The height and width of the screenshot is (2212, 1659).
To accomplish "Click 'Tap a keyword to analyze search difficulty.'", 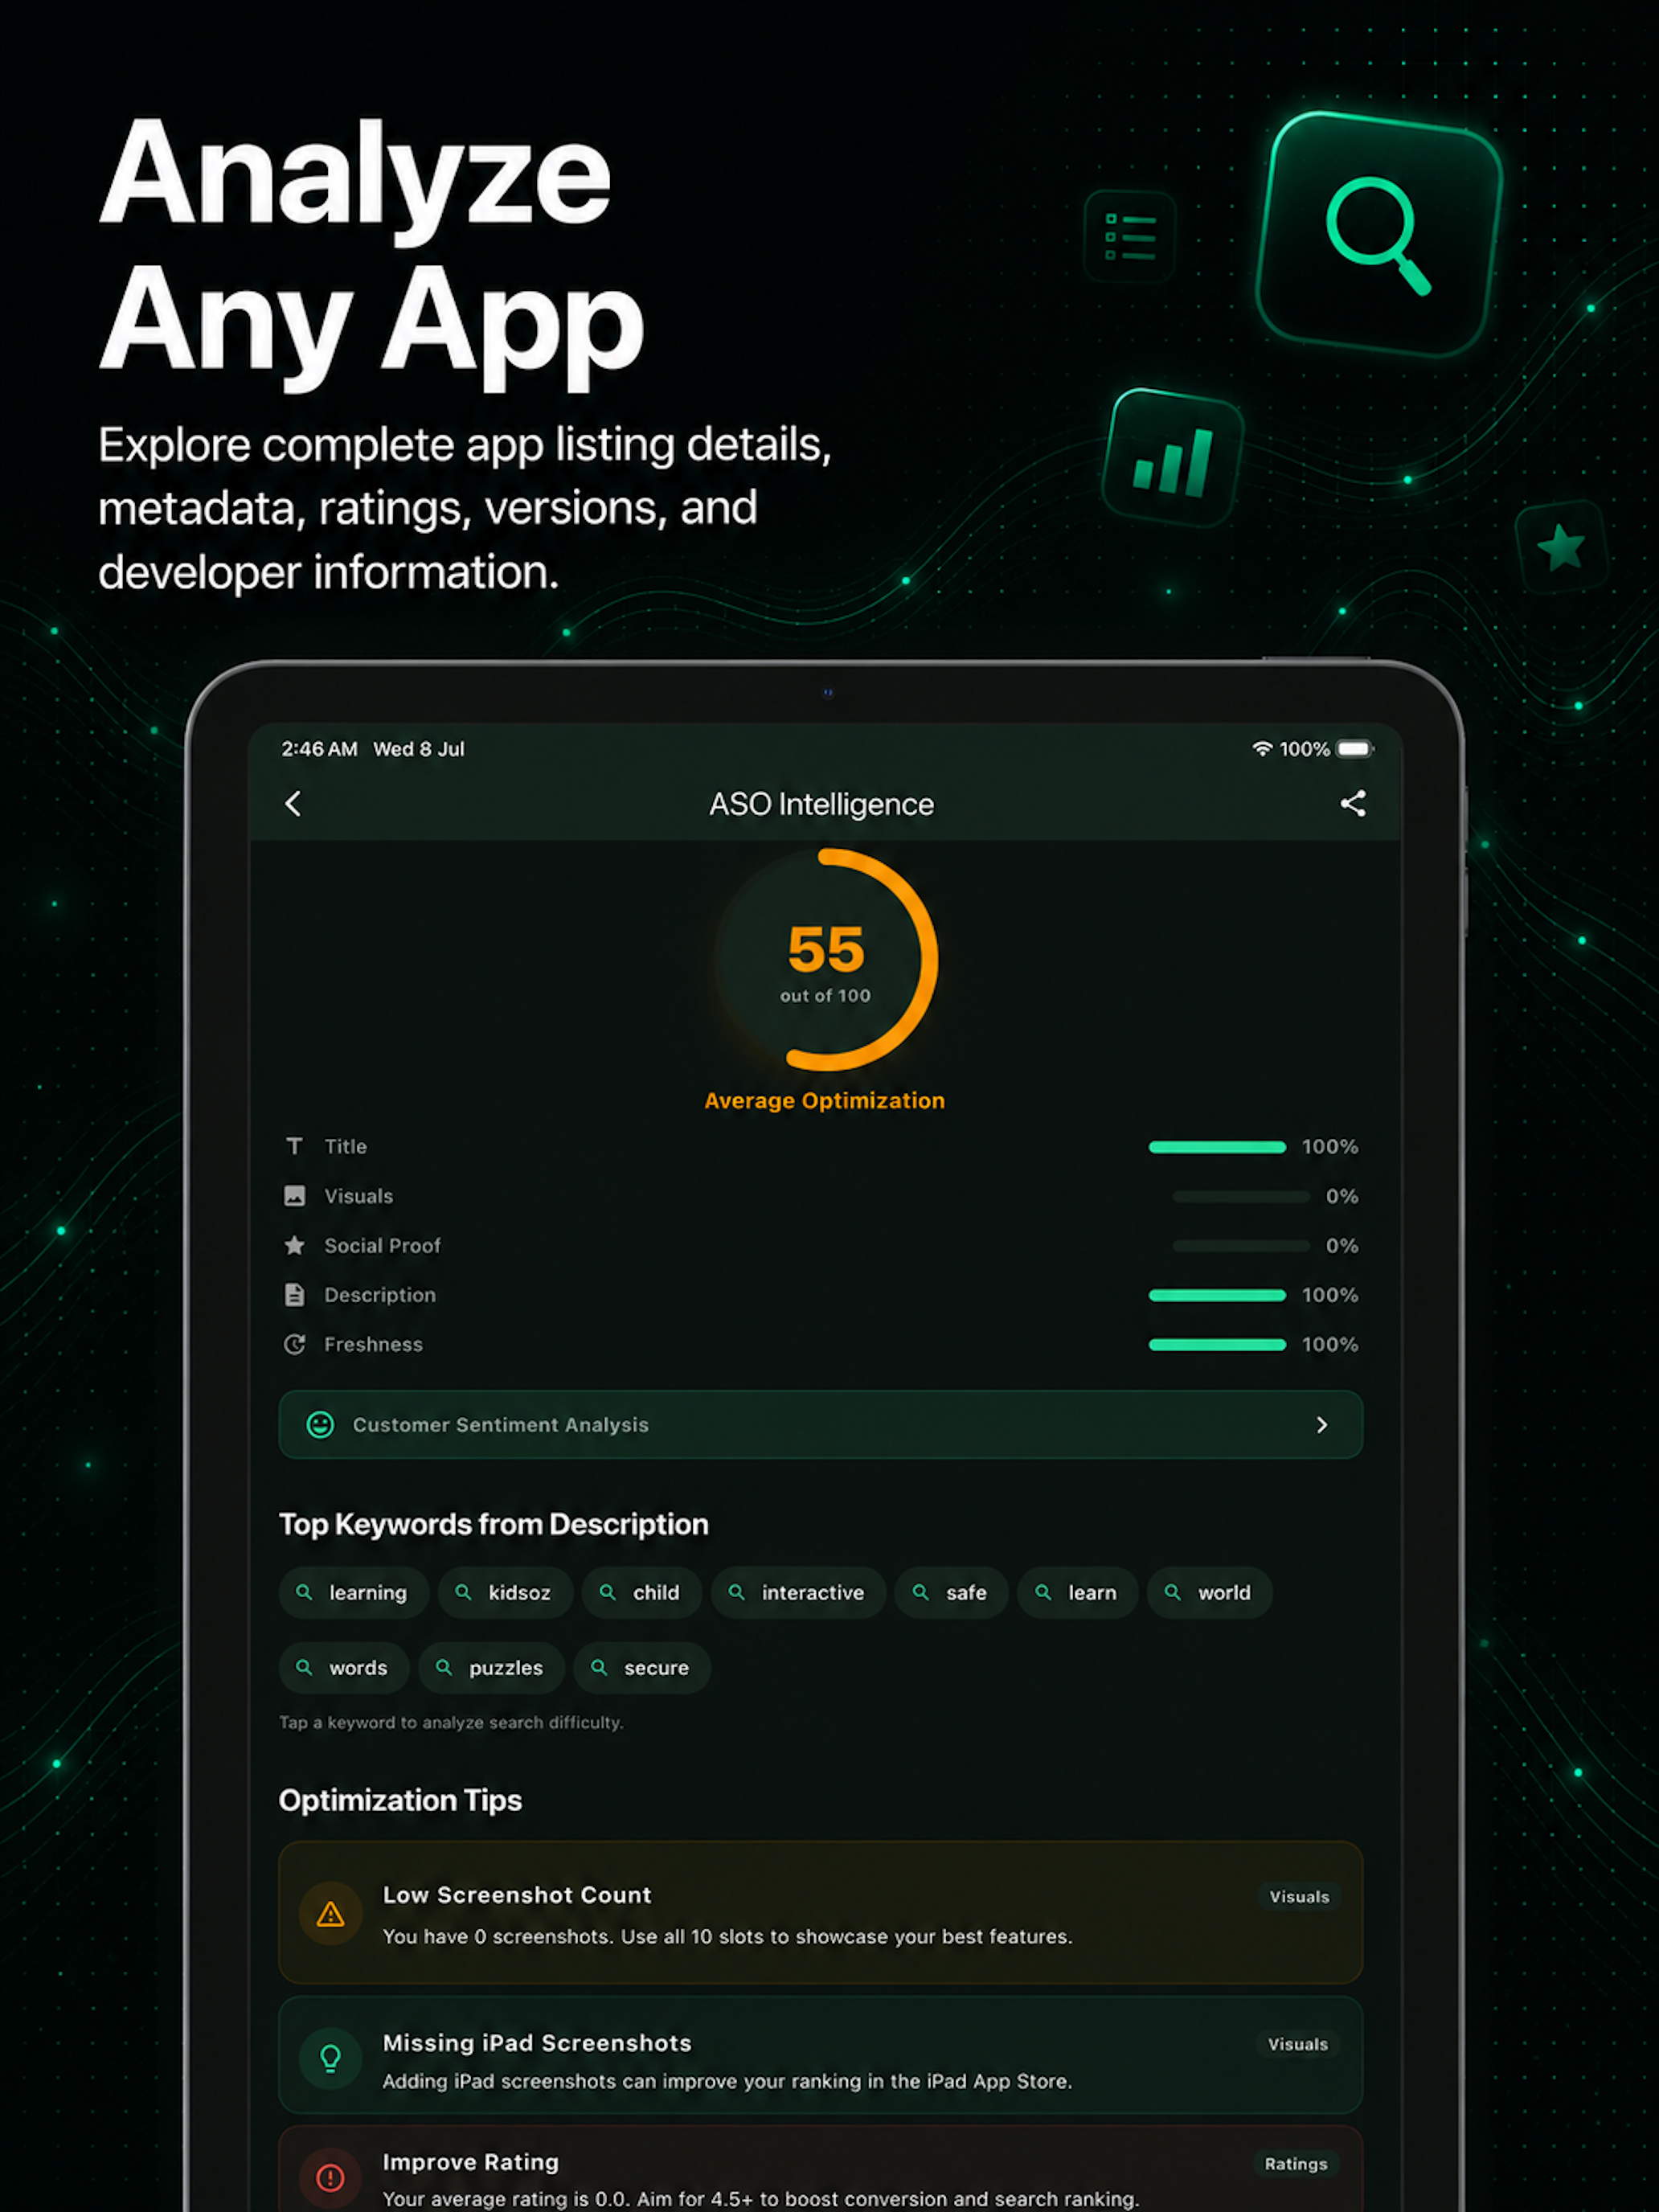I will [x=451, y=1722].
